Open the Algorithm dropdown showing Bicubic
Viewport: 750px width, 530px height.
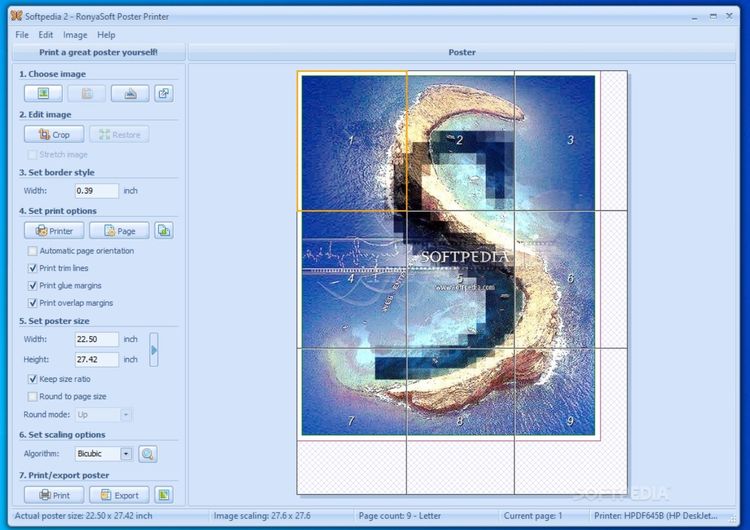click(103, 453)
